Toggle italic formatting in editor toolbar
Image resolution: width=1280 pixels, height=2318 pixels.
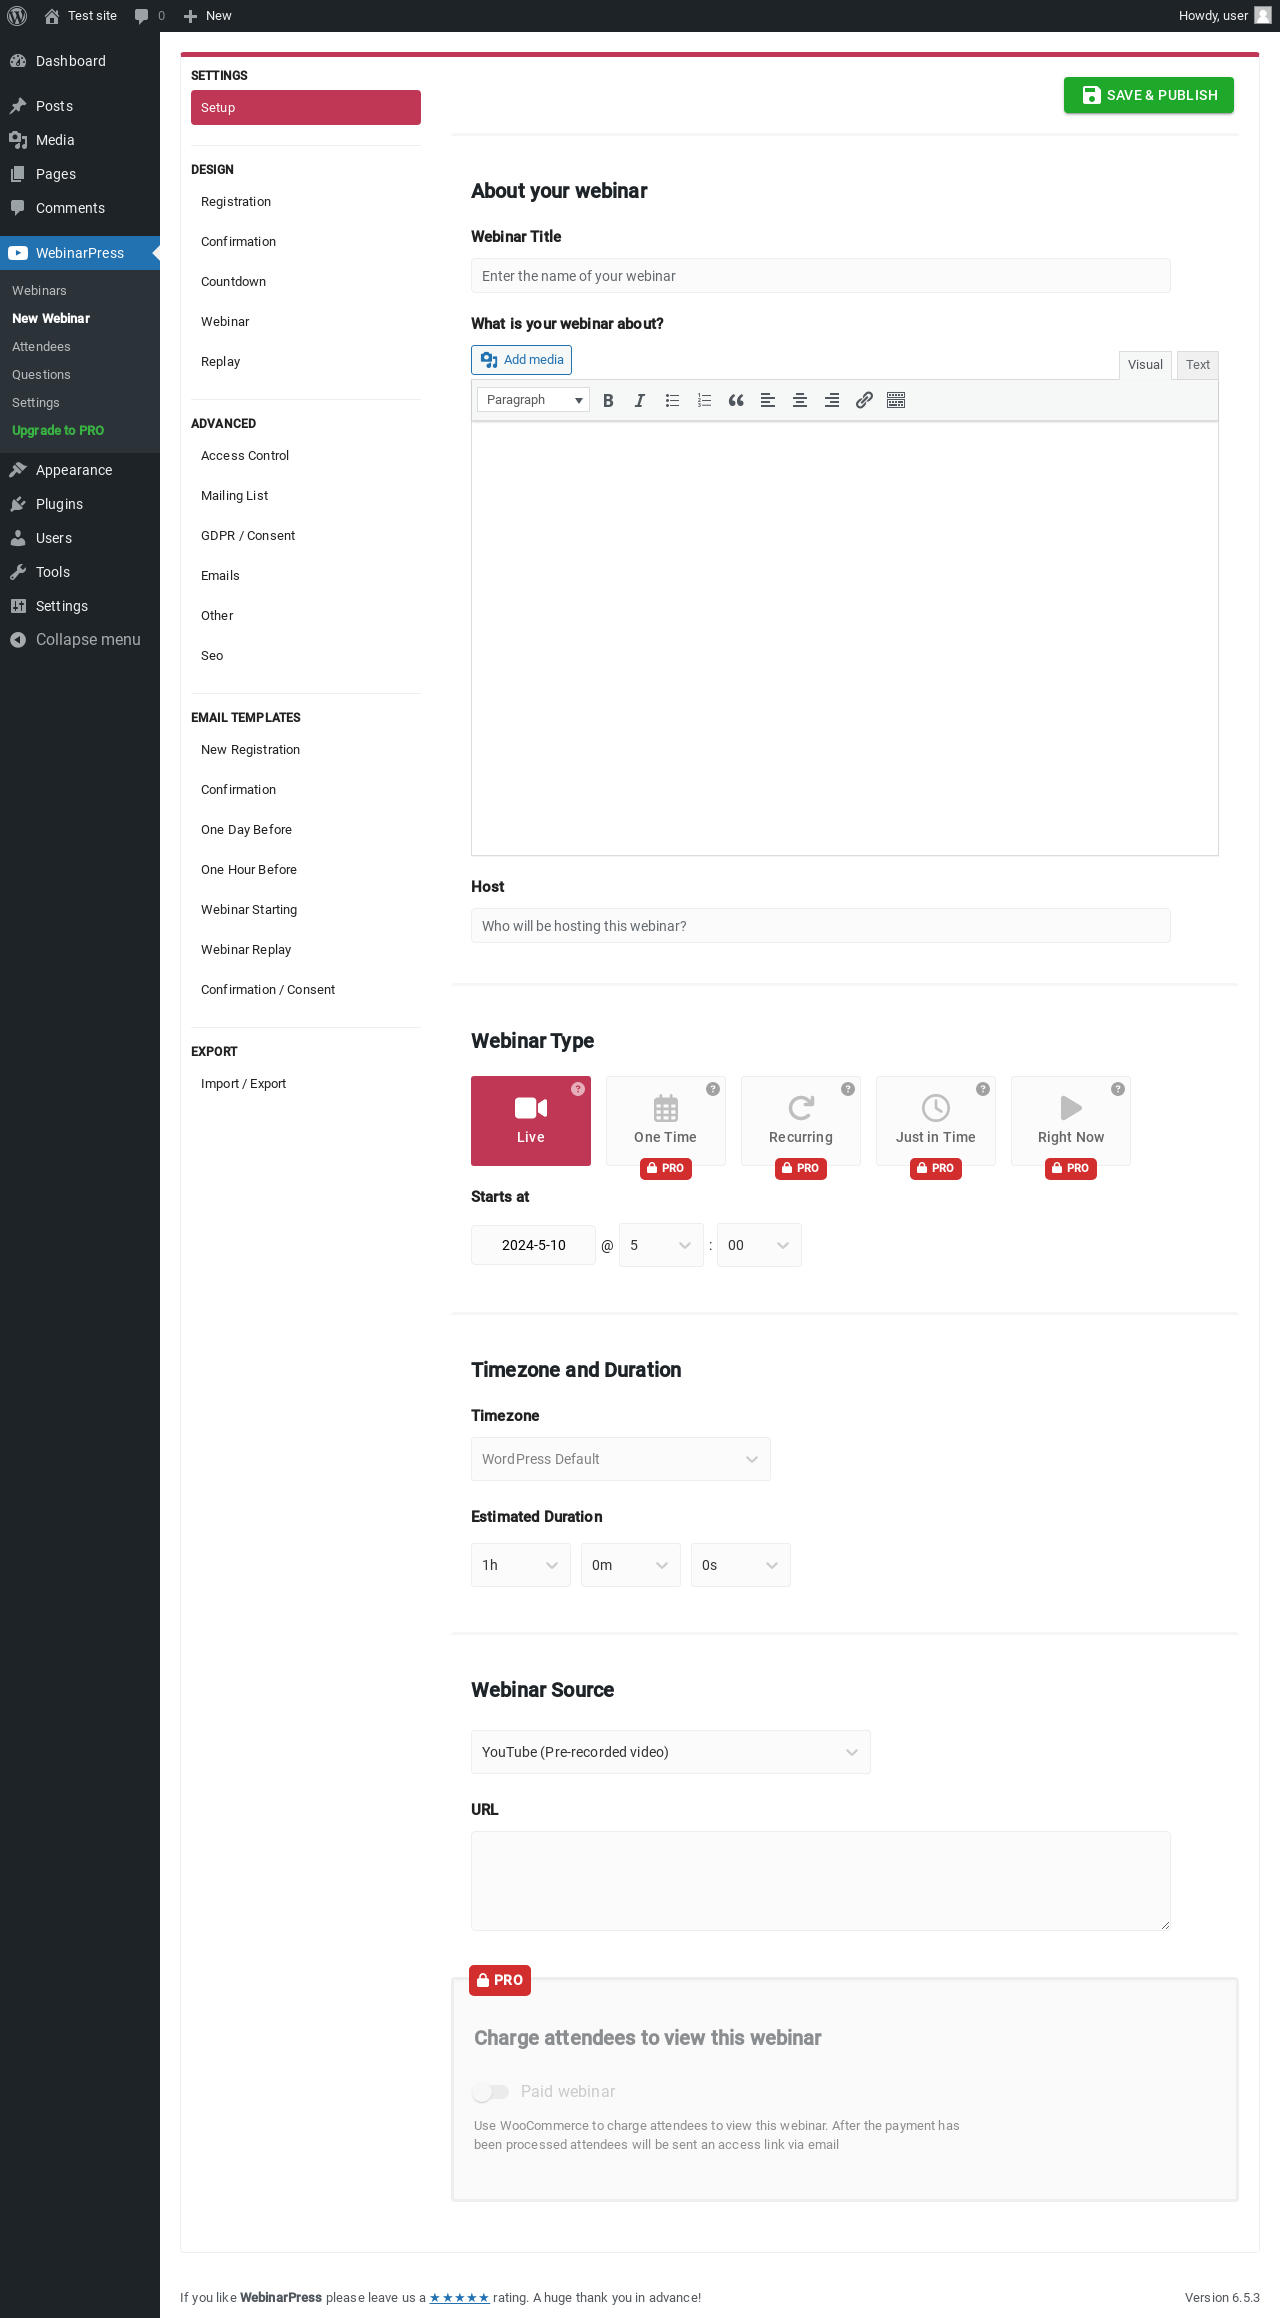(640, 400)
